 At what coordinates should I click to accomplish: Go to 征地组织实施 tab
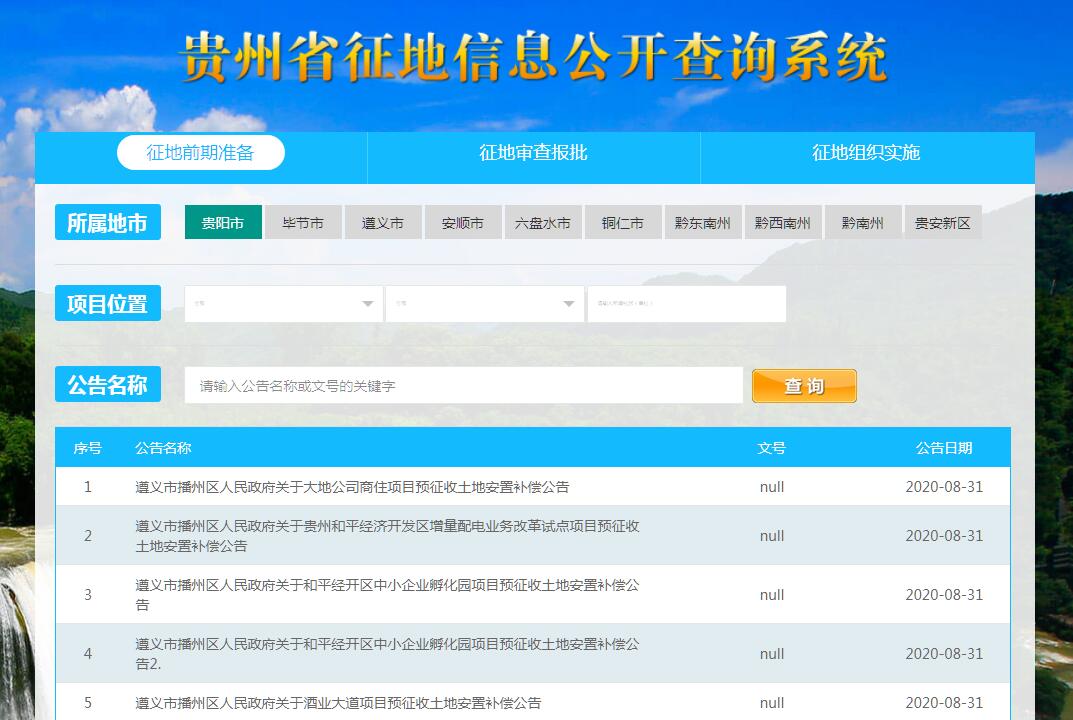tap(866, 153)
